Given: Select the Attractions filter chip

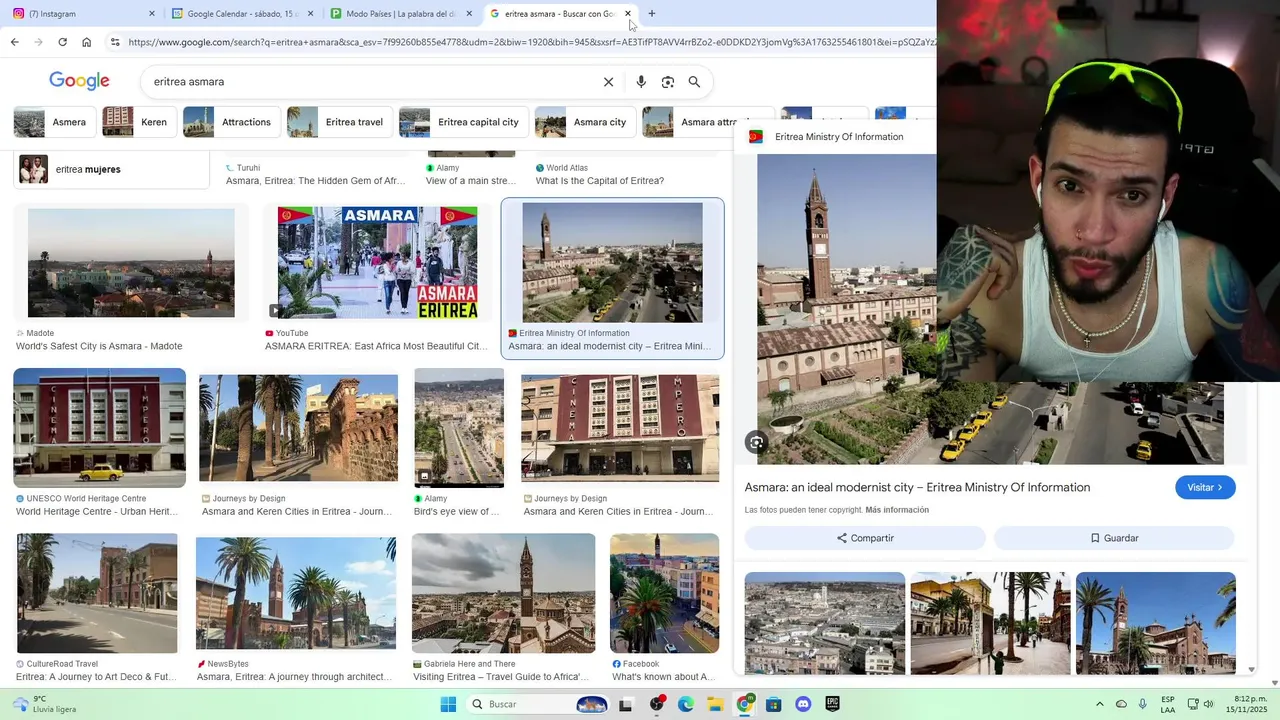Looking at the screenshot, I should click(232, 122).
